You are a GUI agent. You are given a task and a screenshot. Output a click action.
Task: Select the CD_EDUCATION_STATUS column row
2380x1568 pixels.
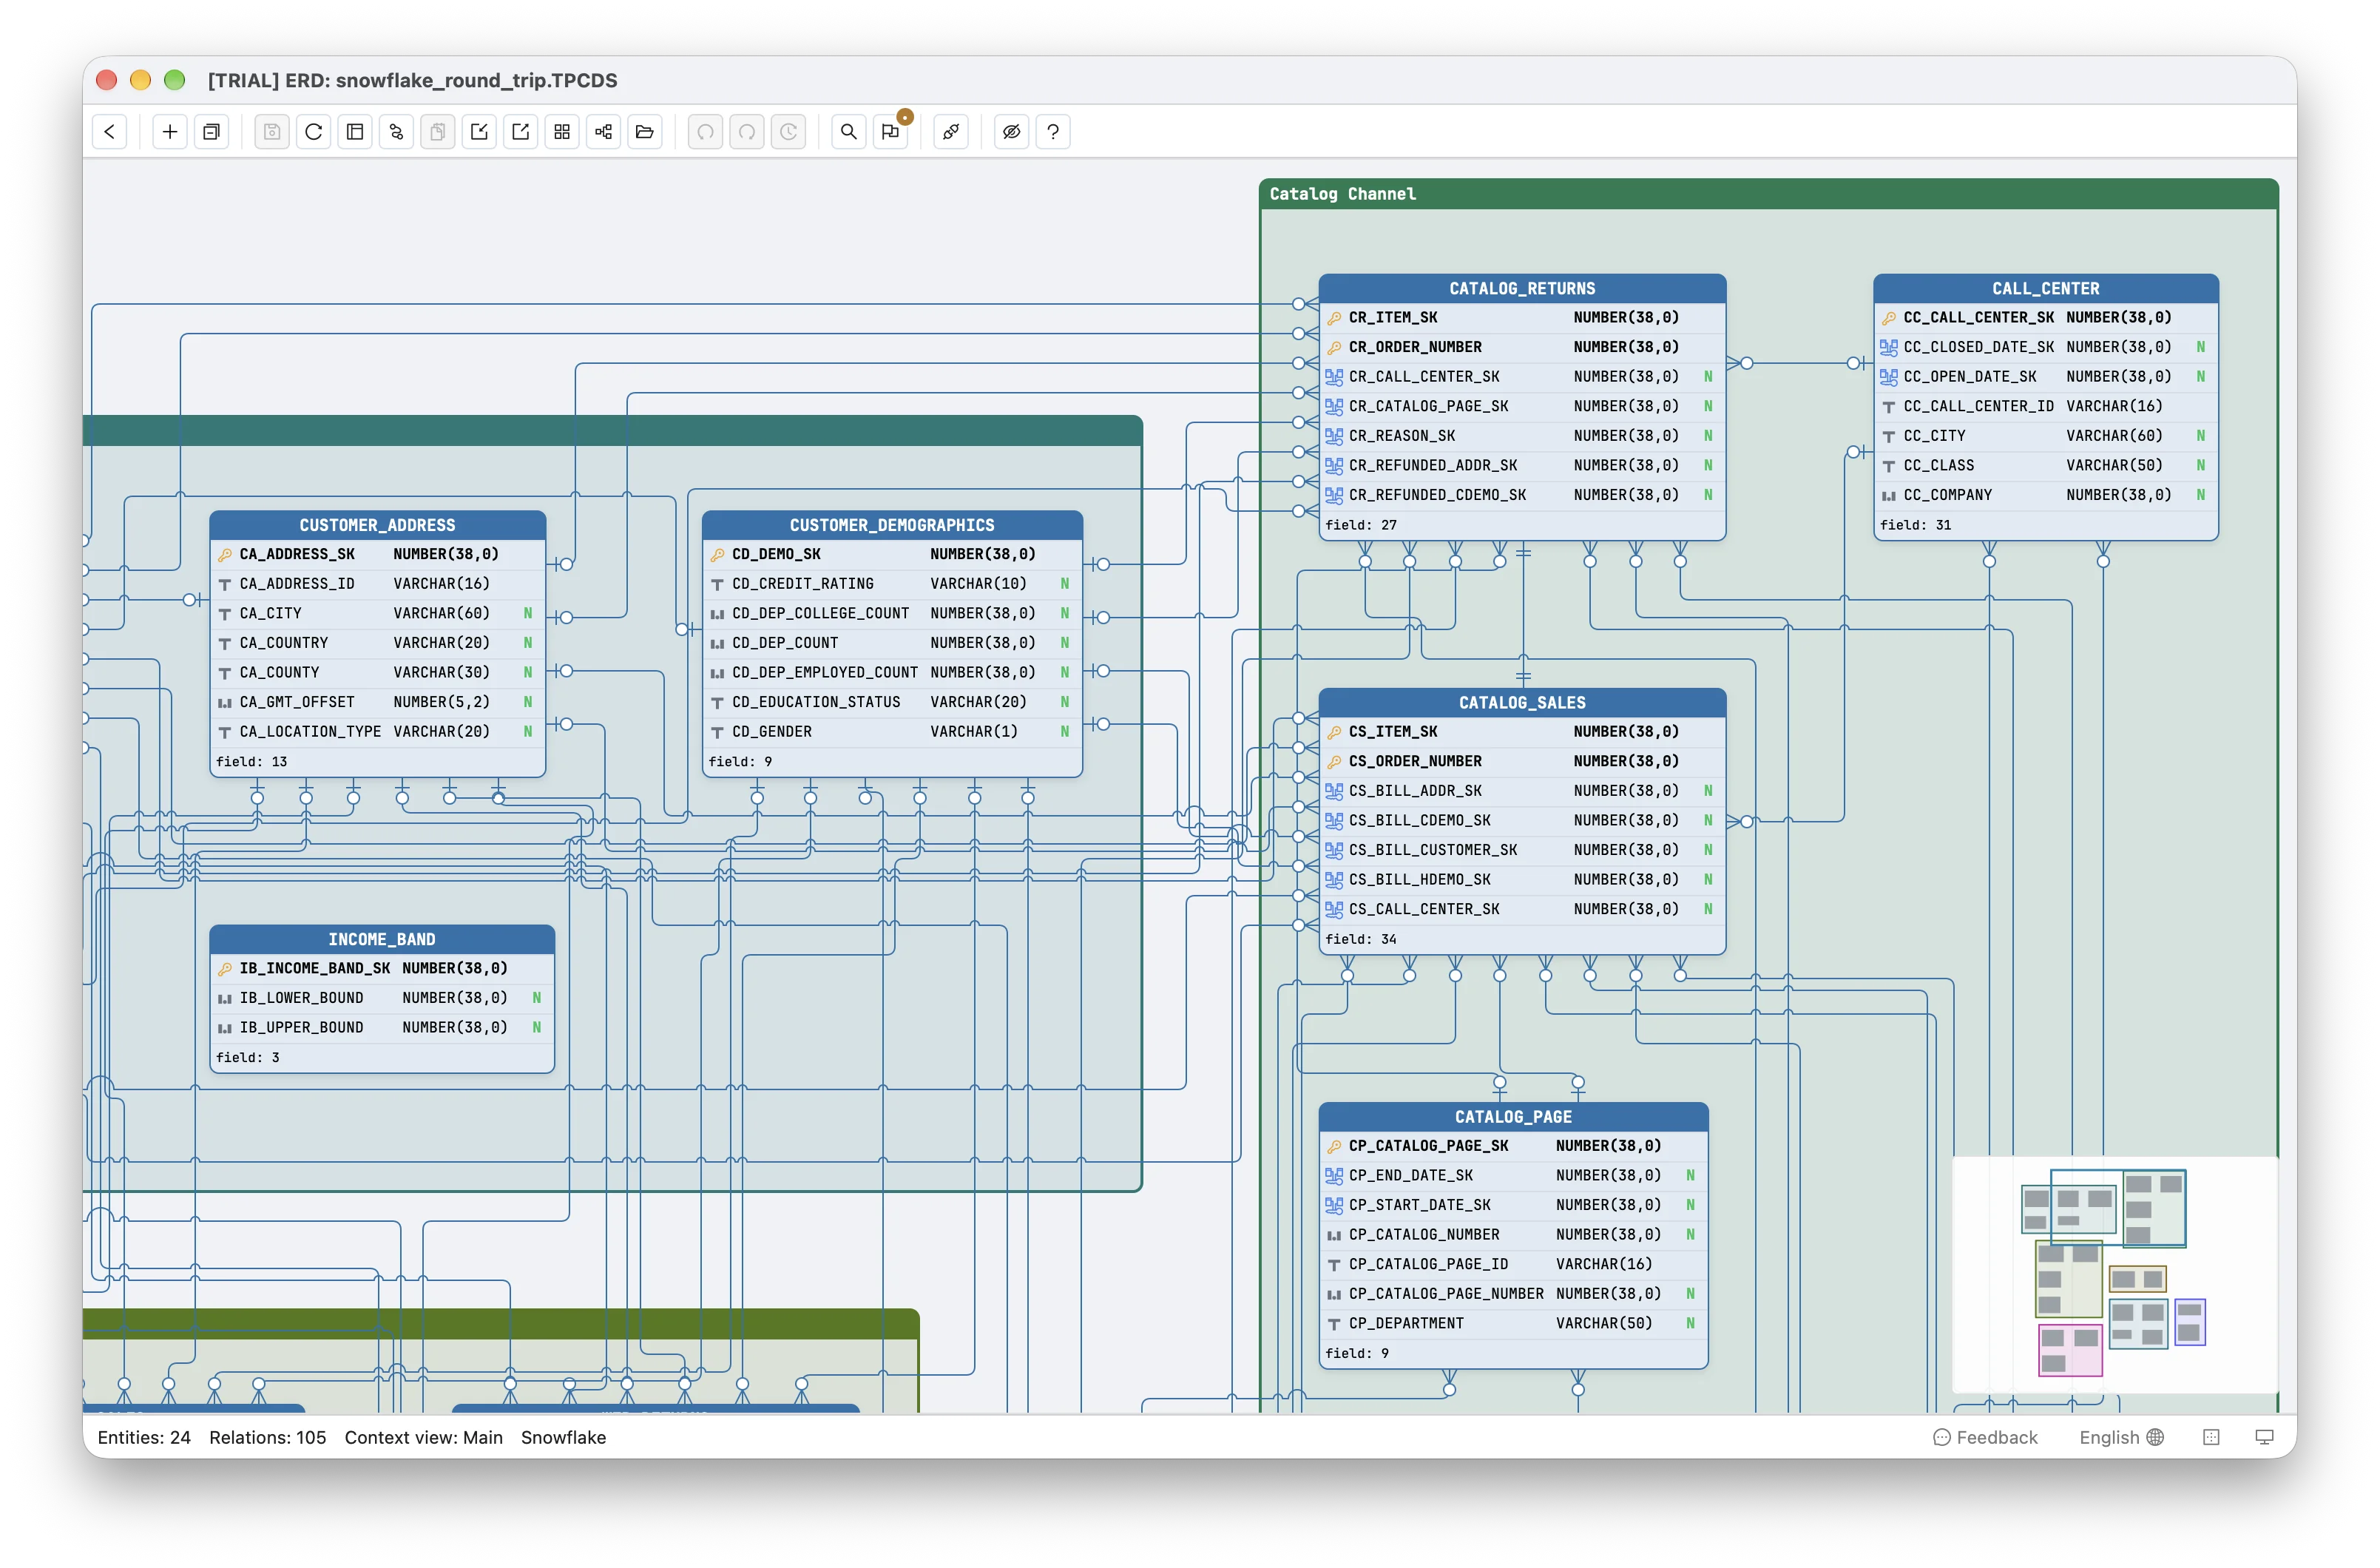coord(892,702)
